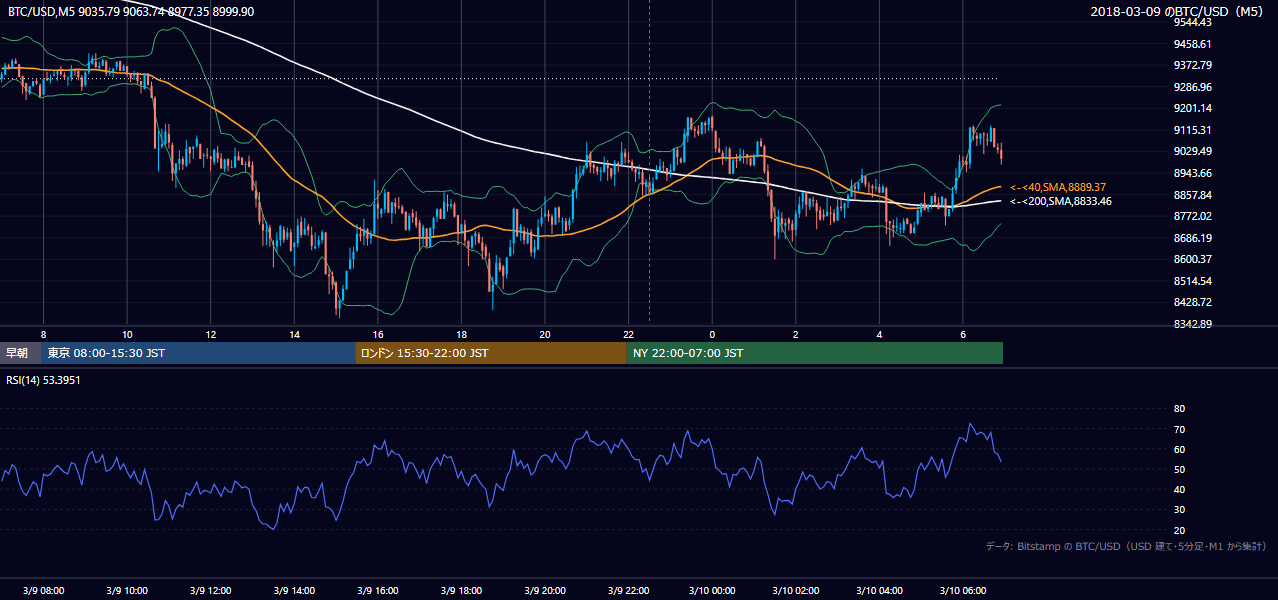Click the '3/10 04:00' date label
Viewport: 1278px width, 600px height.
click(x=879, y=591)
